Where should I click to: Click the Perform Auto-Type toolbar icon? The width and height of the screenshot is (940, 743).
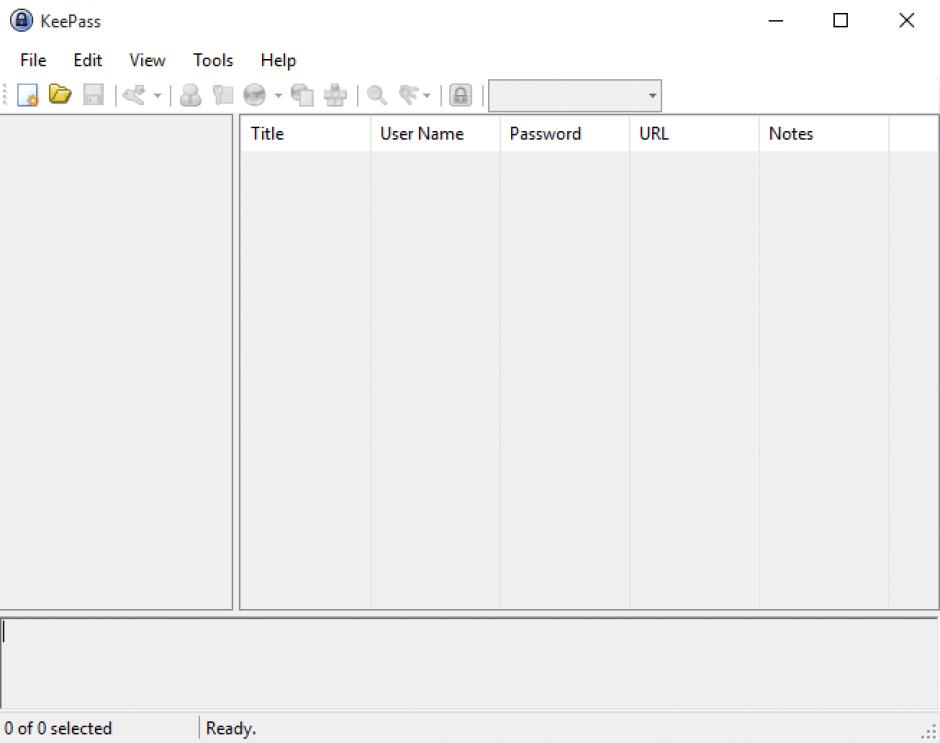[335, 95]
